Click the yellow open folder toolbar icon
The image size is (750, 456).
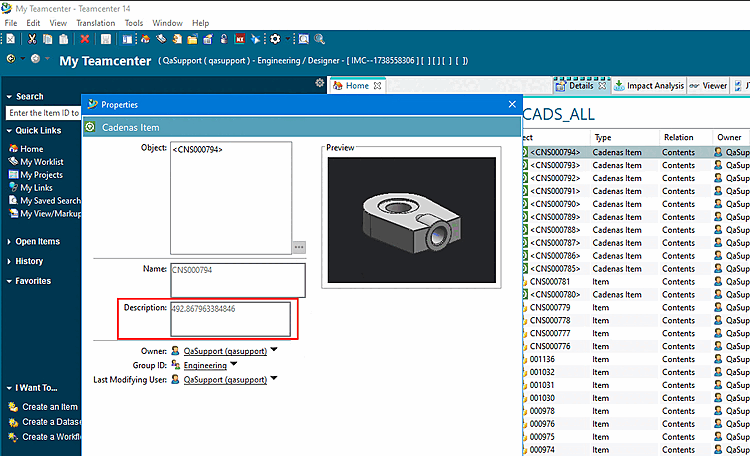point(192,39)
